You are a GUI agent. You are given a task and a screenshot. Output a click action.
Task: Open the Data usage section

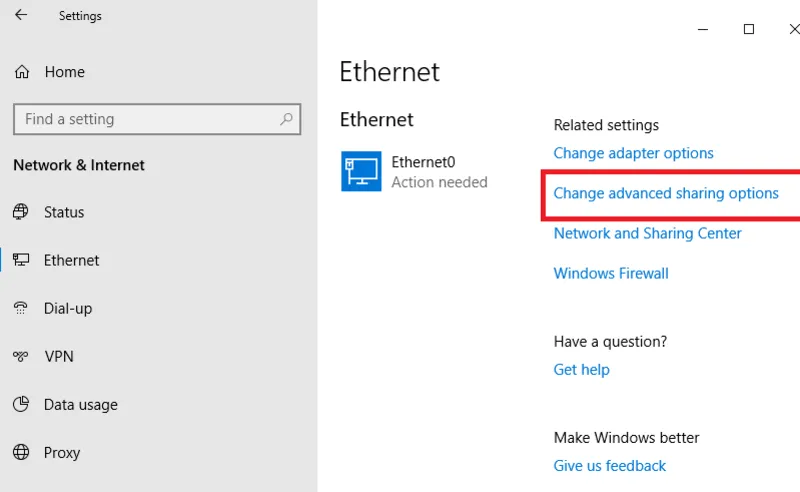[x=81, y=405]
